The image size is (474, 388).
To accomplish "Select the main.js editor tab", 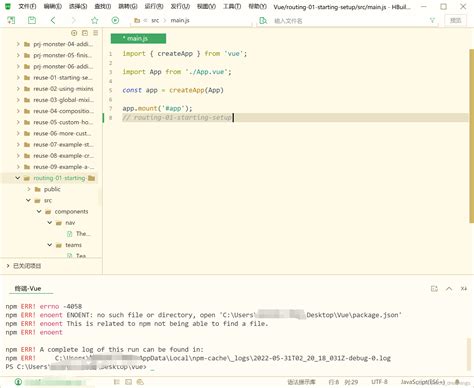I will click(x=138, y=38).
